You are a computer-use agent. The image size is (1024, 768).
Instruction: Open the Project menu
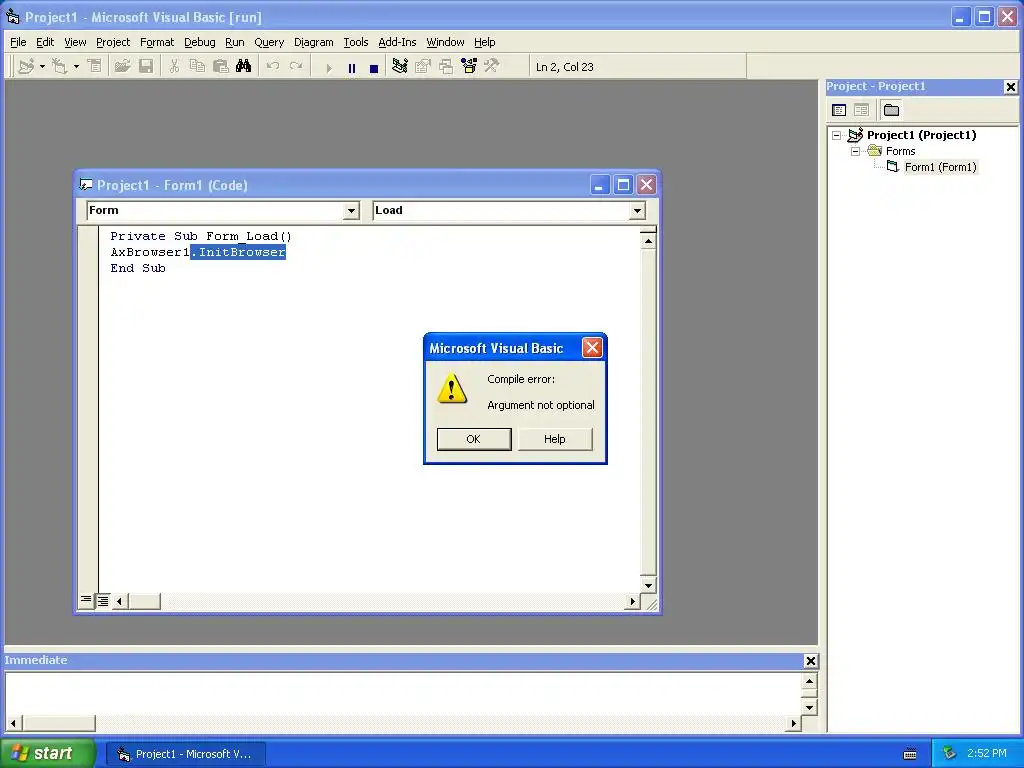[x=113, y=42]
